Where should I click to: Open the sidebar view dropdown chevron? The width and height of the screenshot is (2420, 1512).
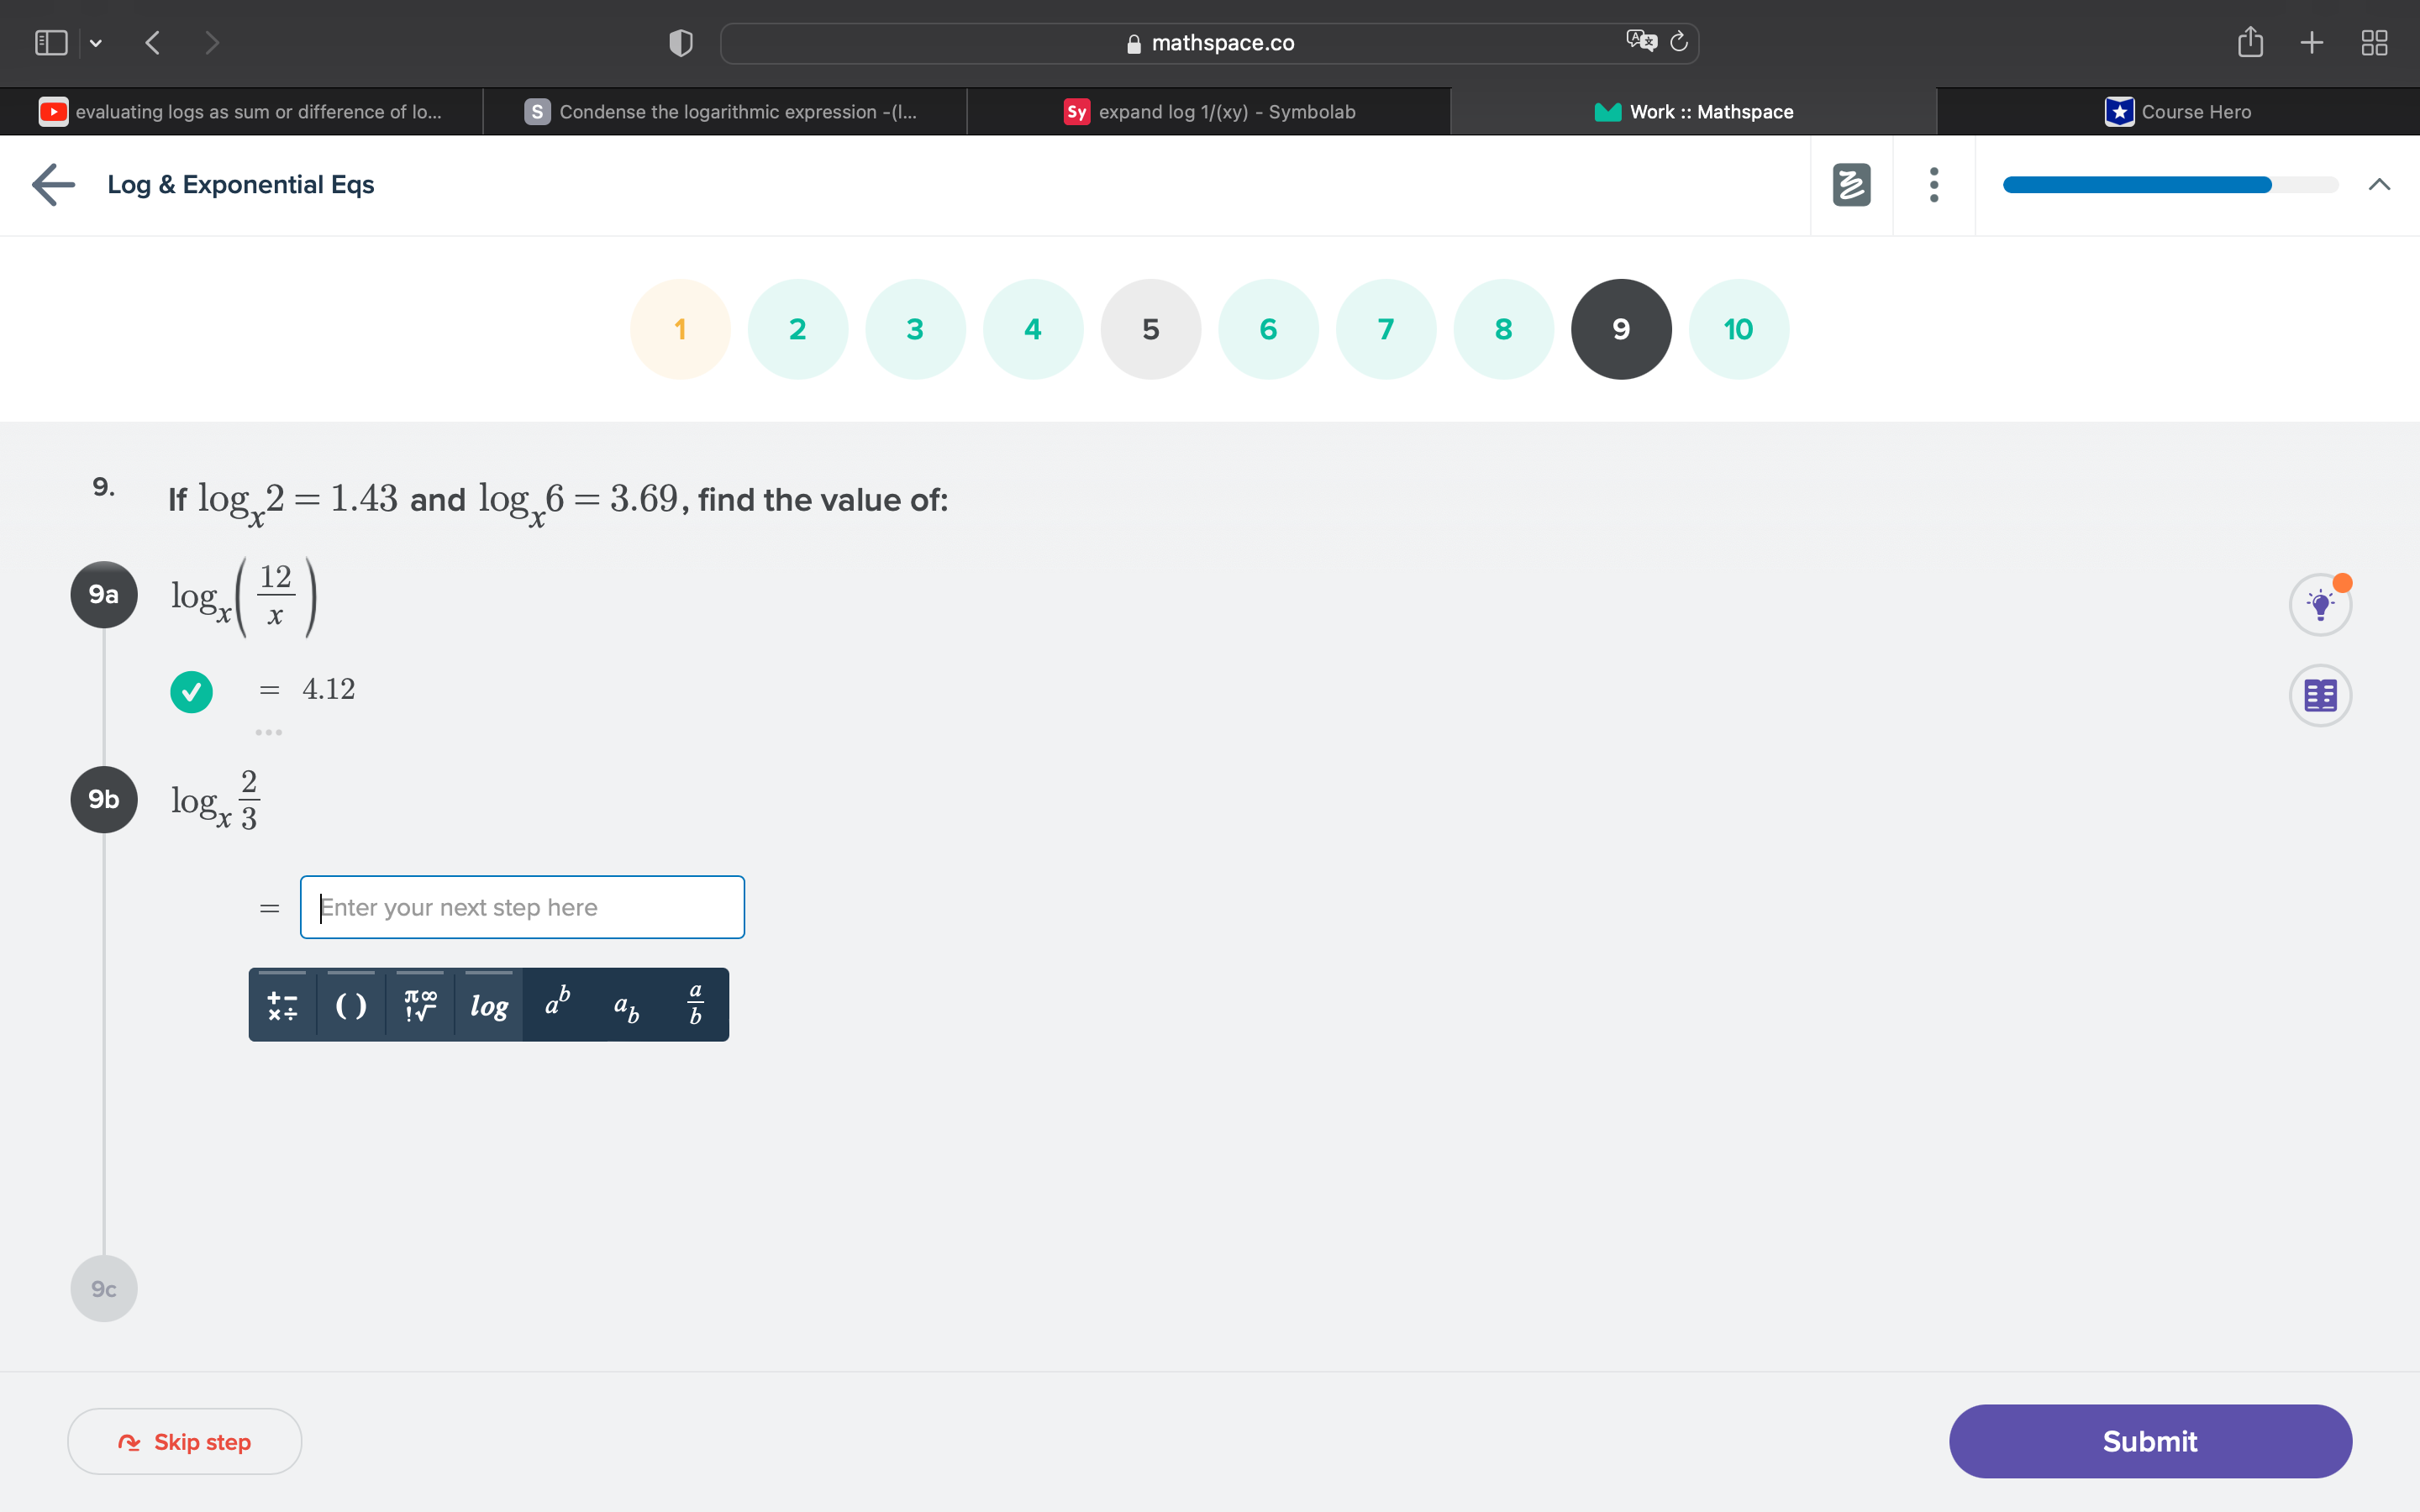point(97,43)
